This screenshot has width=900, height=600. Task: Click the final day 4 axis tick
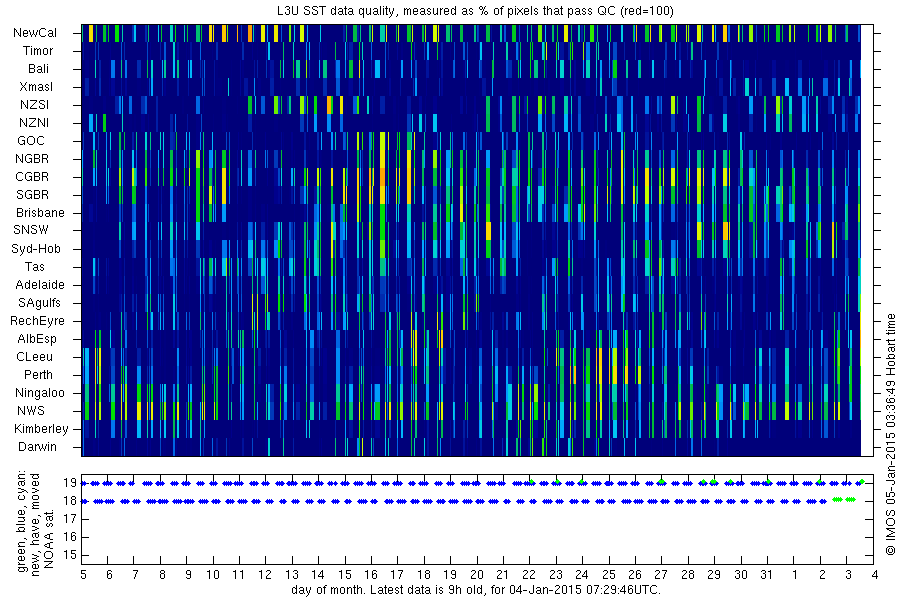point(874,574)
